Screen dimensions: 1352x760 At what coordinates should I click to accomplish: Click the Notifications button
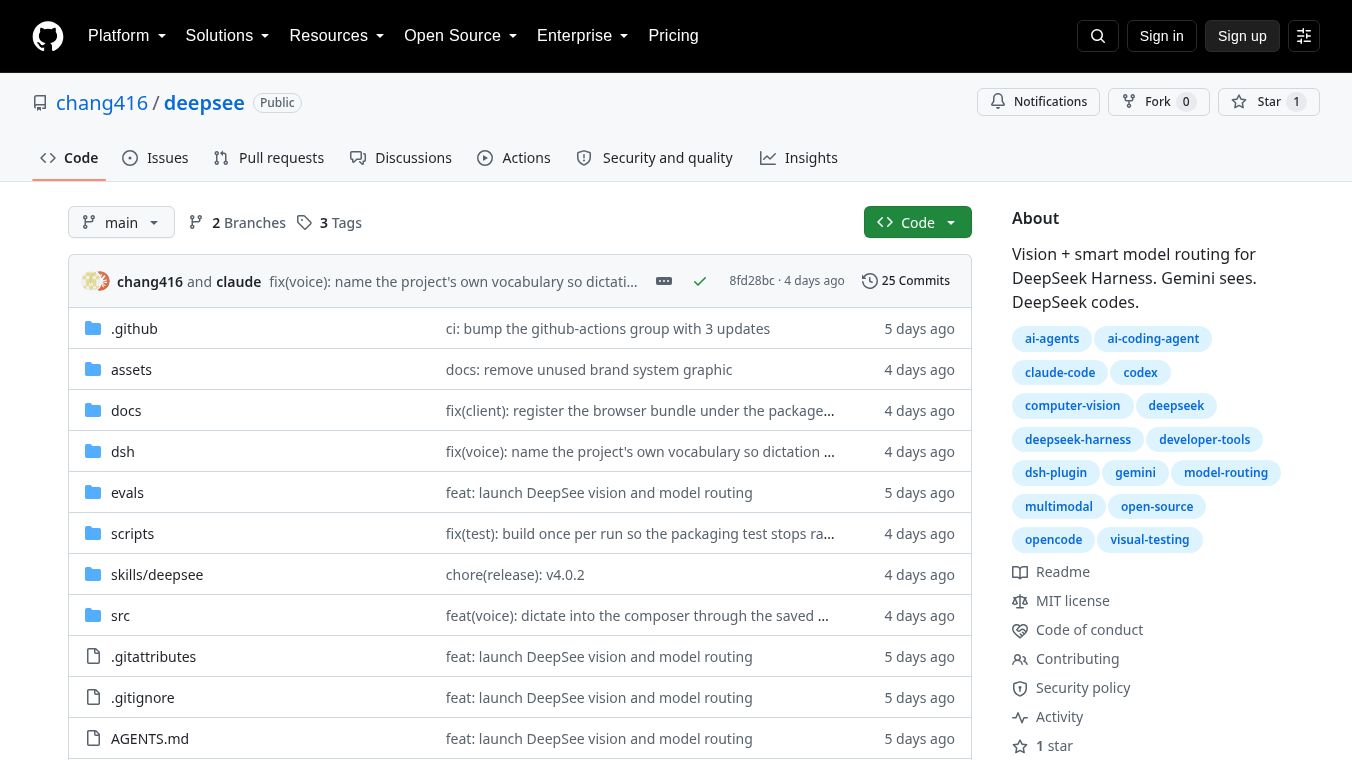1038,102
